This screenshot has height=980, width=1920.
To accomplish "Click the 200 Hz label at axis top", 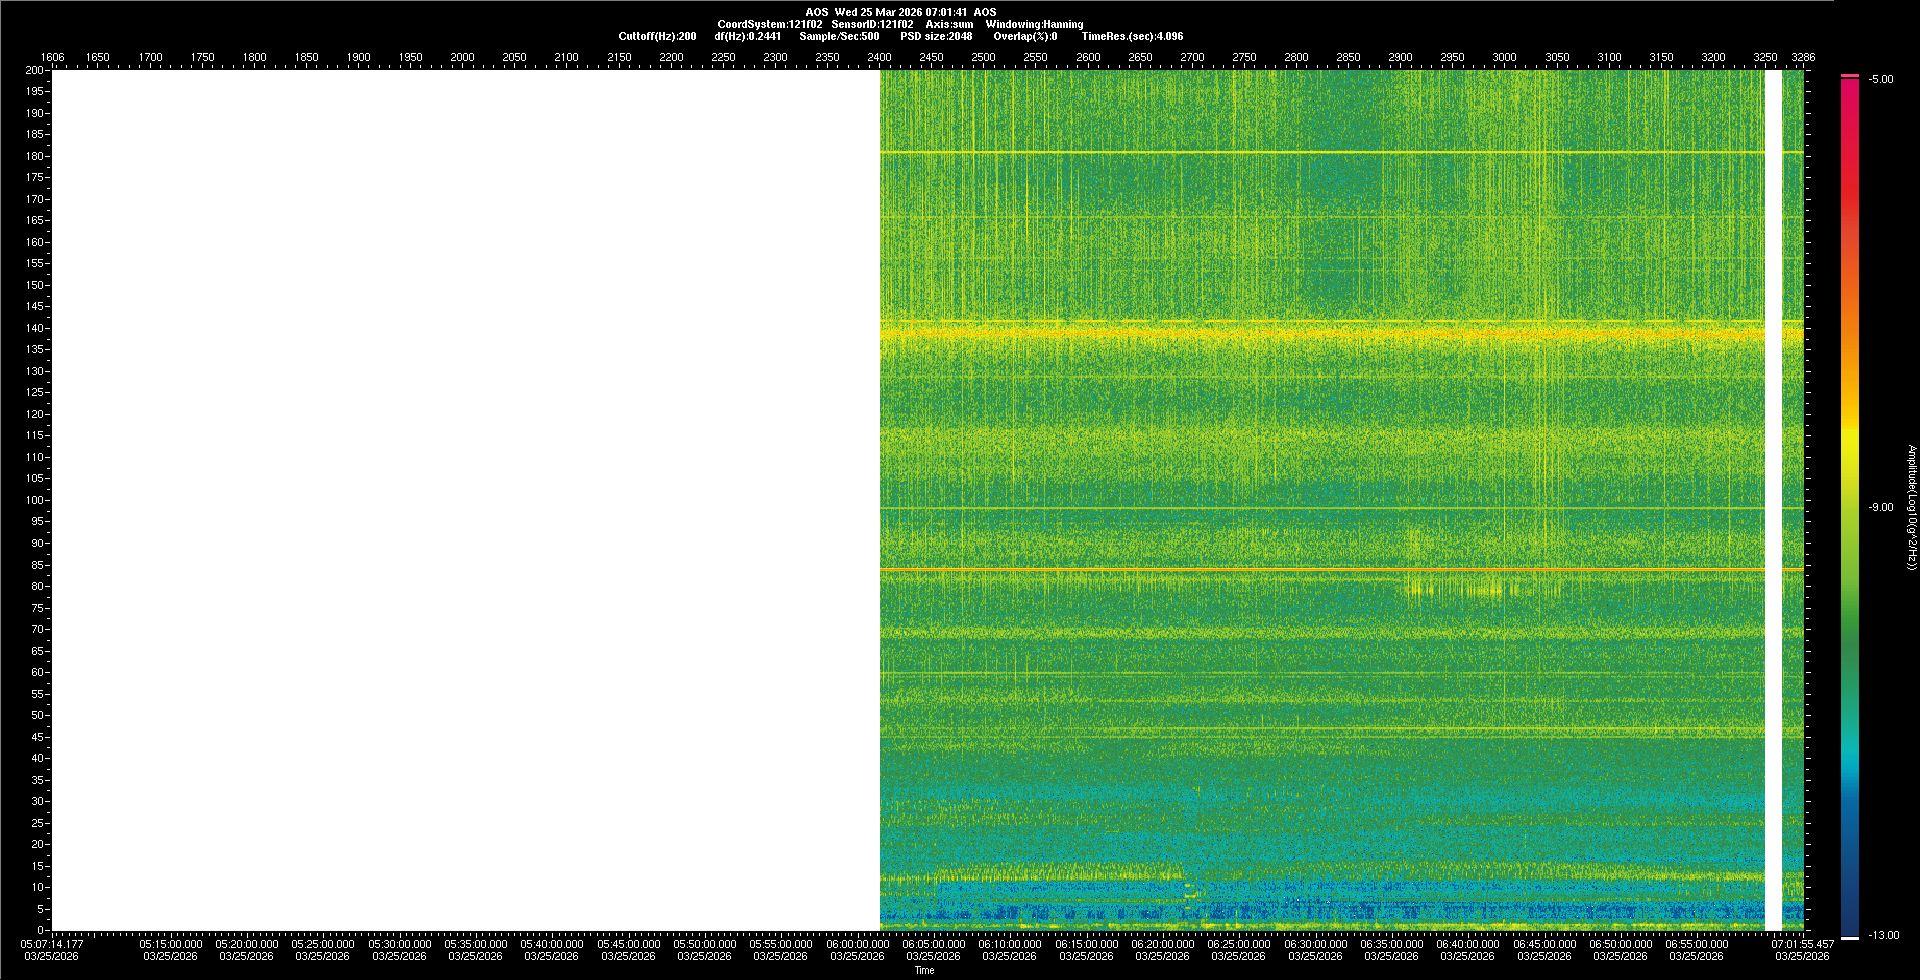I will (x=35, y=71).
